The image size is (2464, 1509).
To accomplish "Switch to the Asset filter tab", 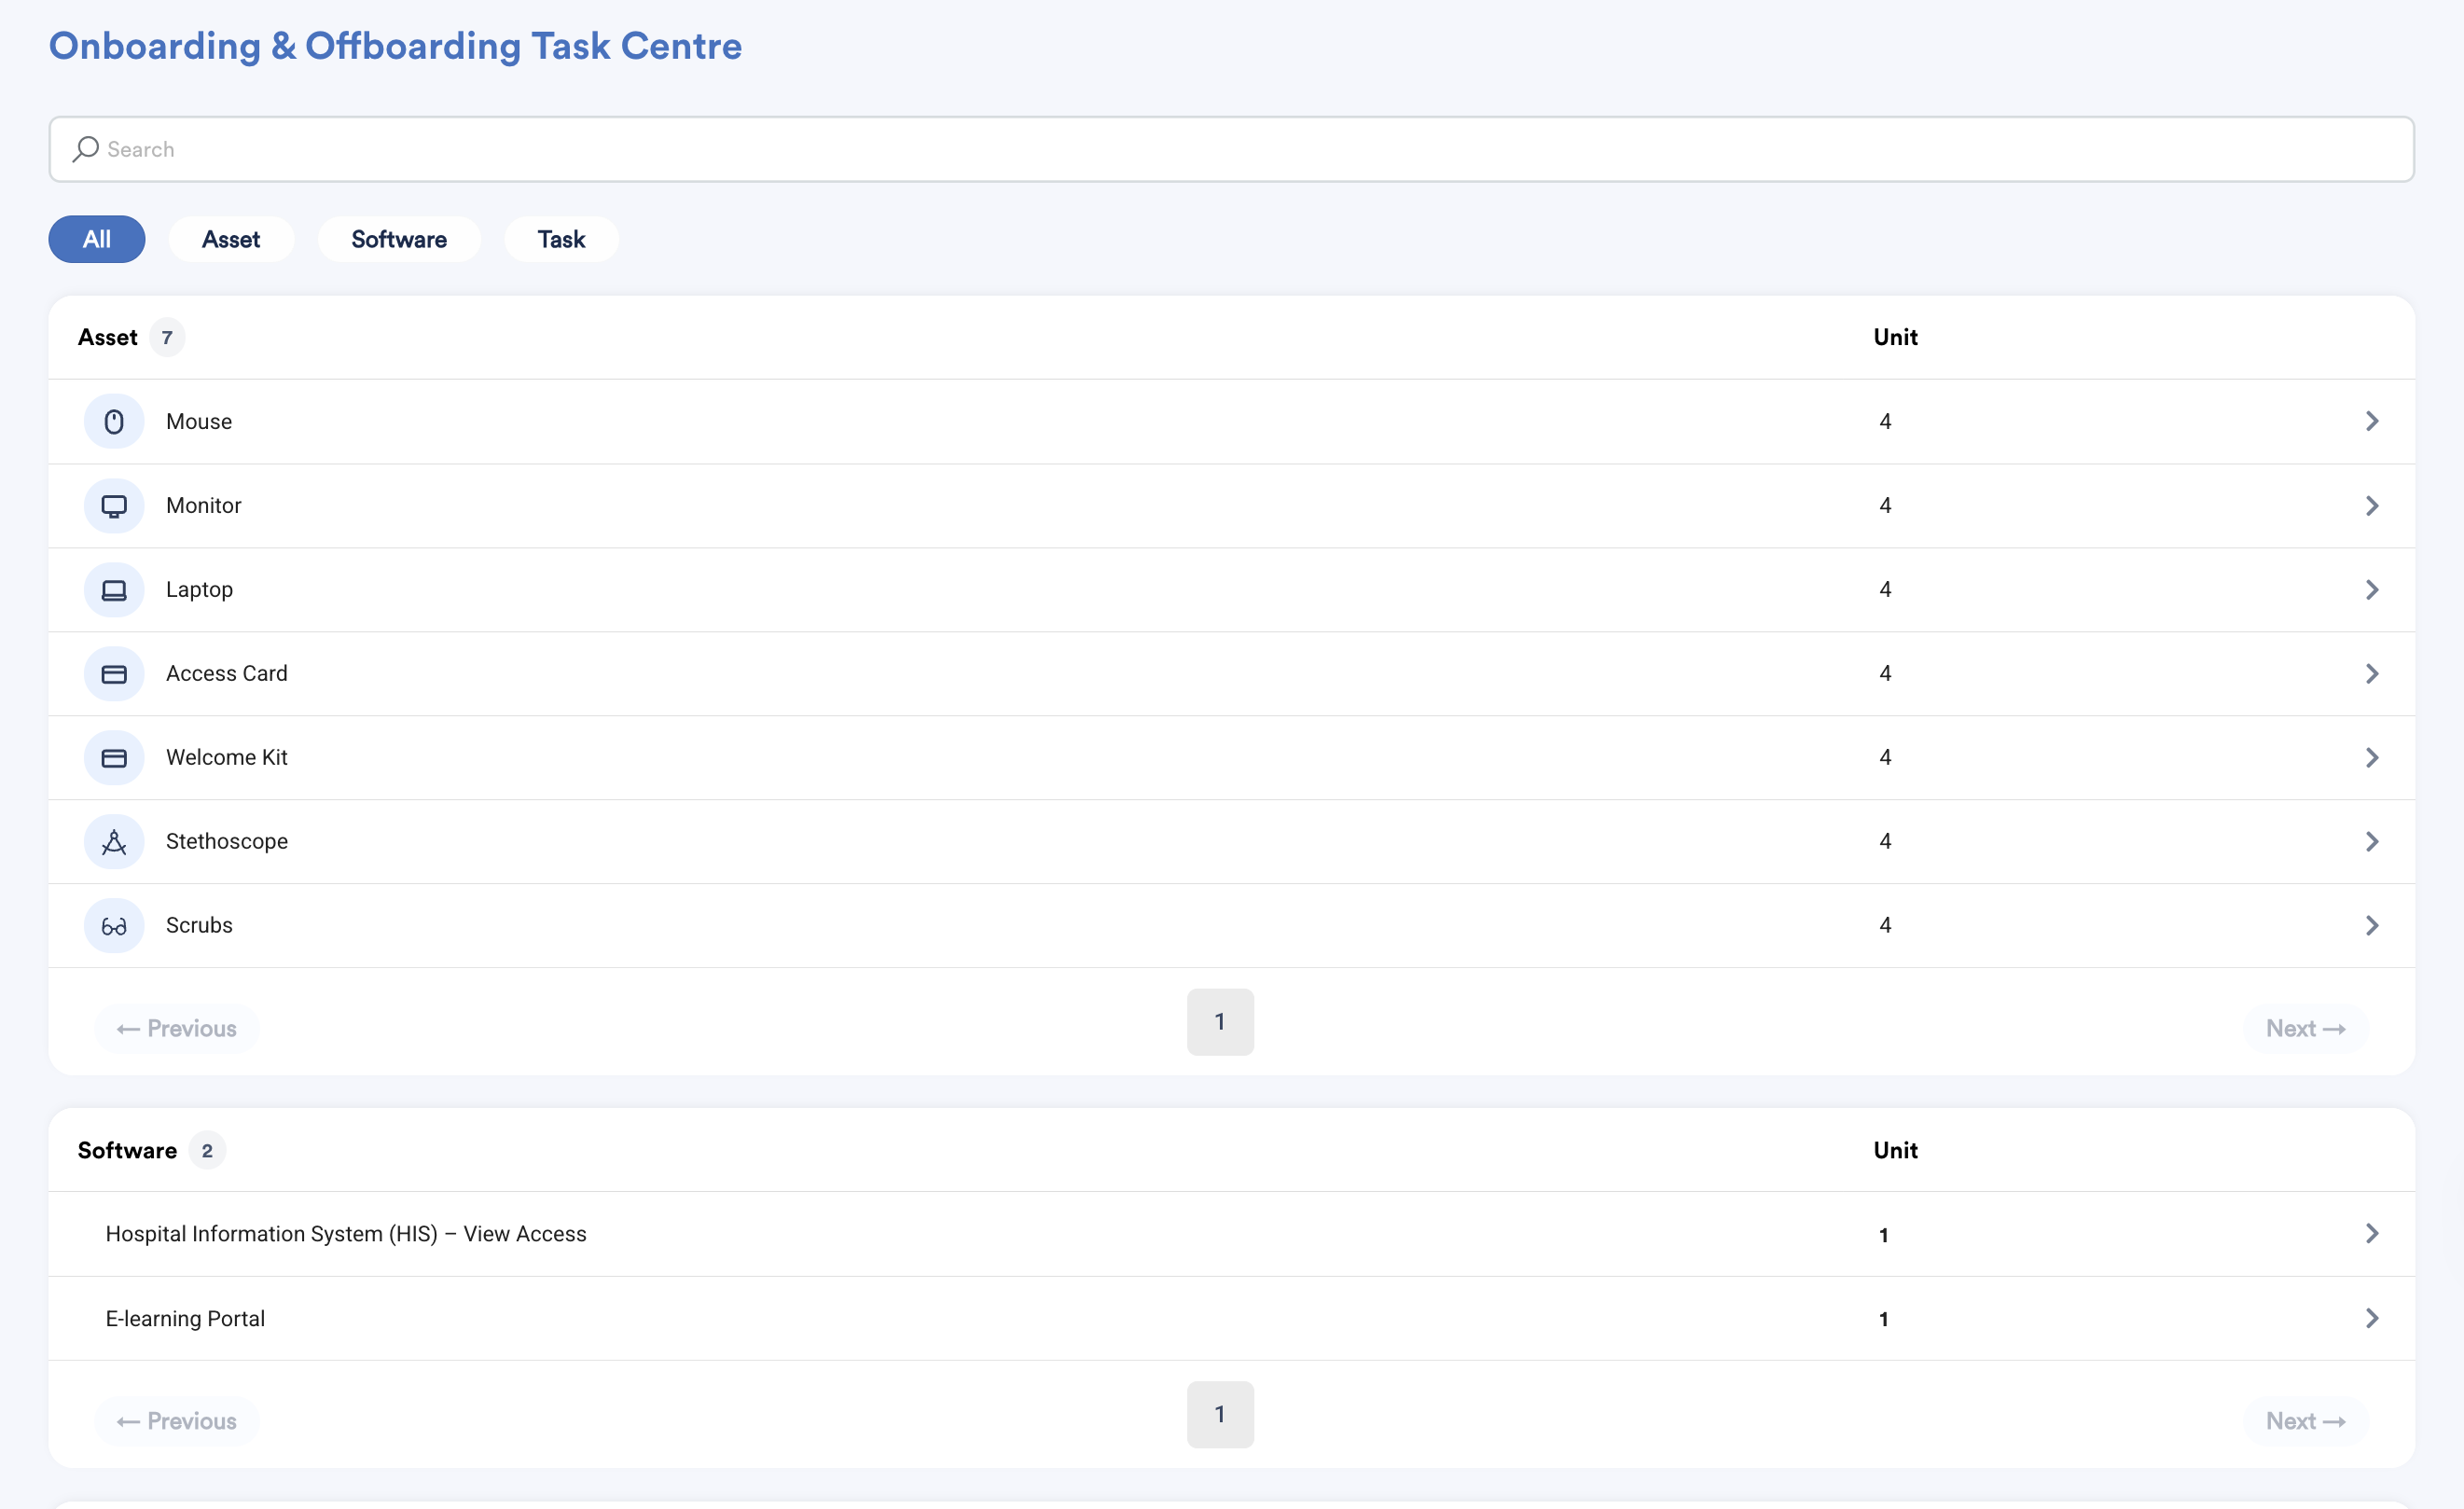I will [x=231, y=239].
